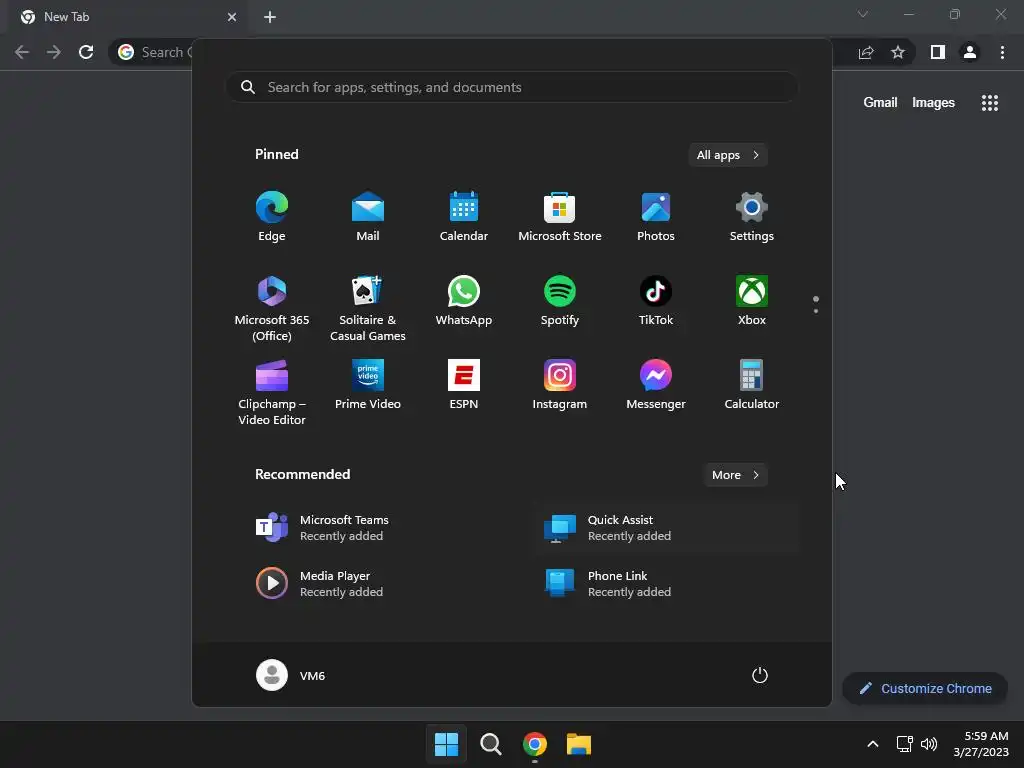Viewport: 1024px width, 768px height.
Task: Click the Windows Start taskbar button
Action: [x=447, y=744]
